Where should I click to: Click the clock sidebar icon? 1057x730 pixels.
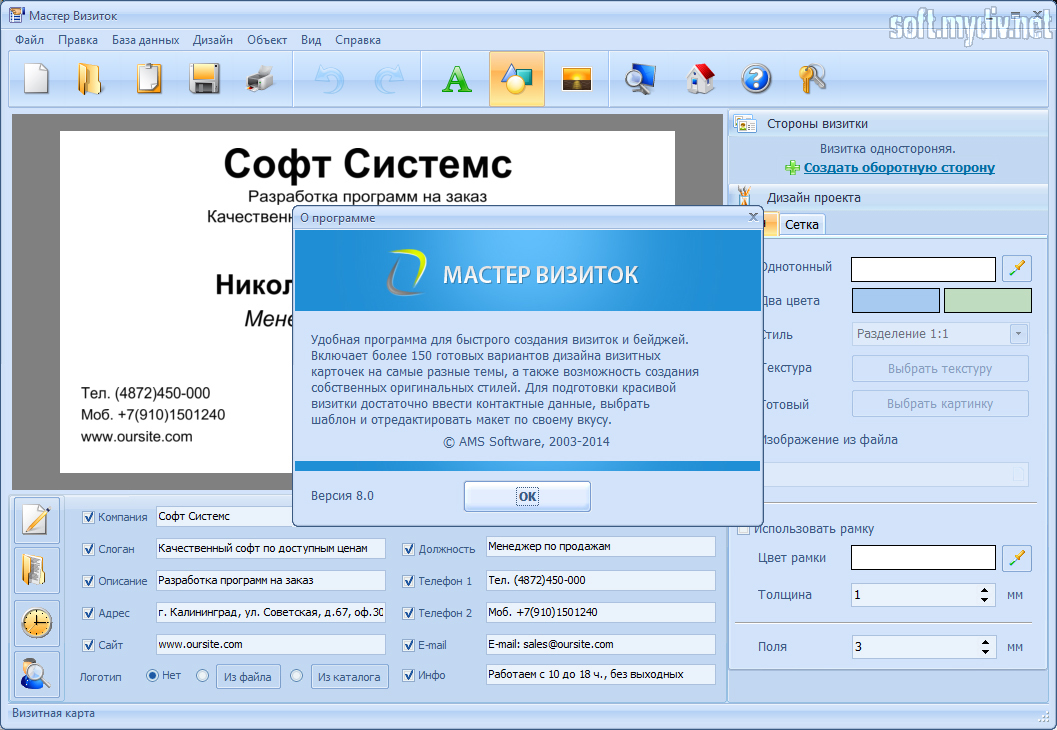click(x=37, y=623)
